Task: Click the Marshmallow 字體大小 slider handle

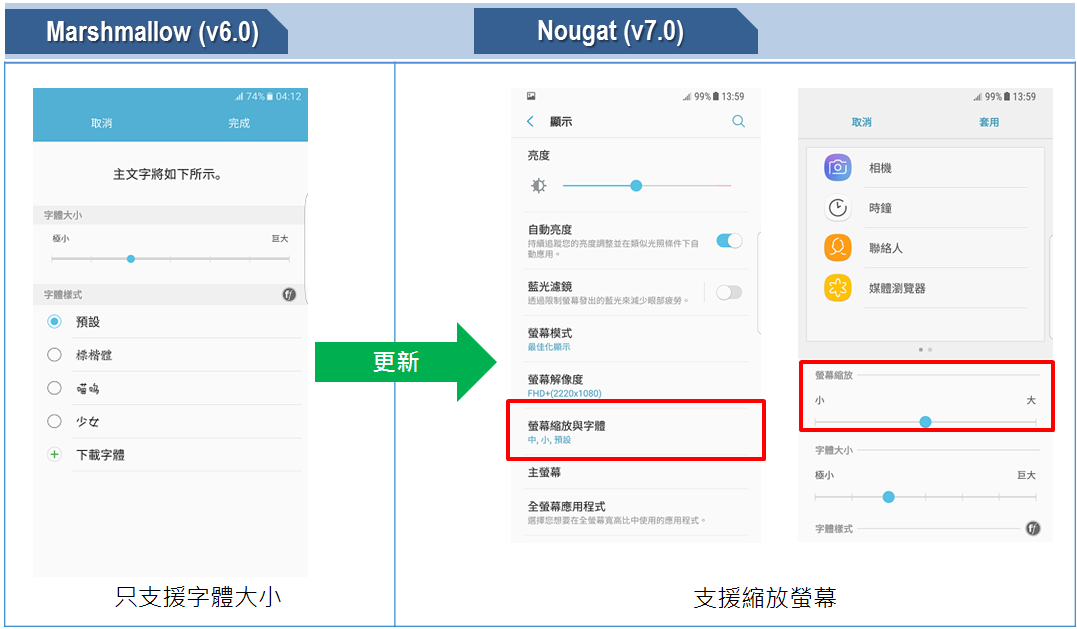Action: coord(131,259)
